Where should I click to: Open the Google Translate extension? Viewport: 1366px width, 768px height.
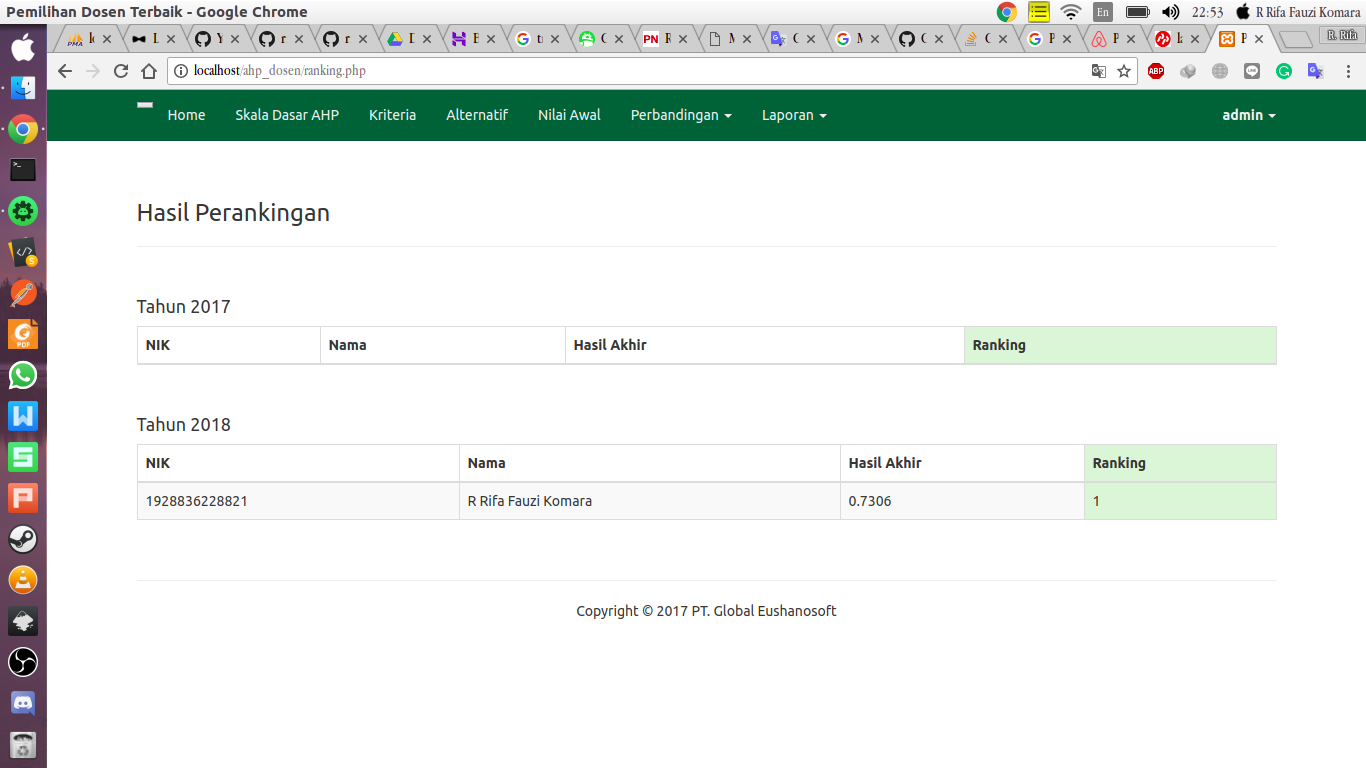[x=1316, y=71]
